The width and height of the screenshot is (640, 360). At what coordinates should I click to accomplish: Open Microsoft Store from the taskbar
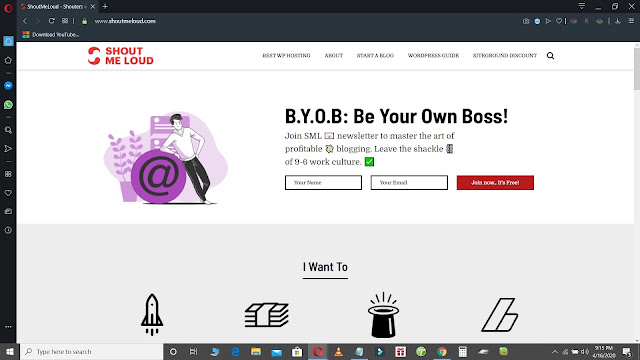297,351
